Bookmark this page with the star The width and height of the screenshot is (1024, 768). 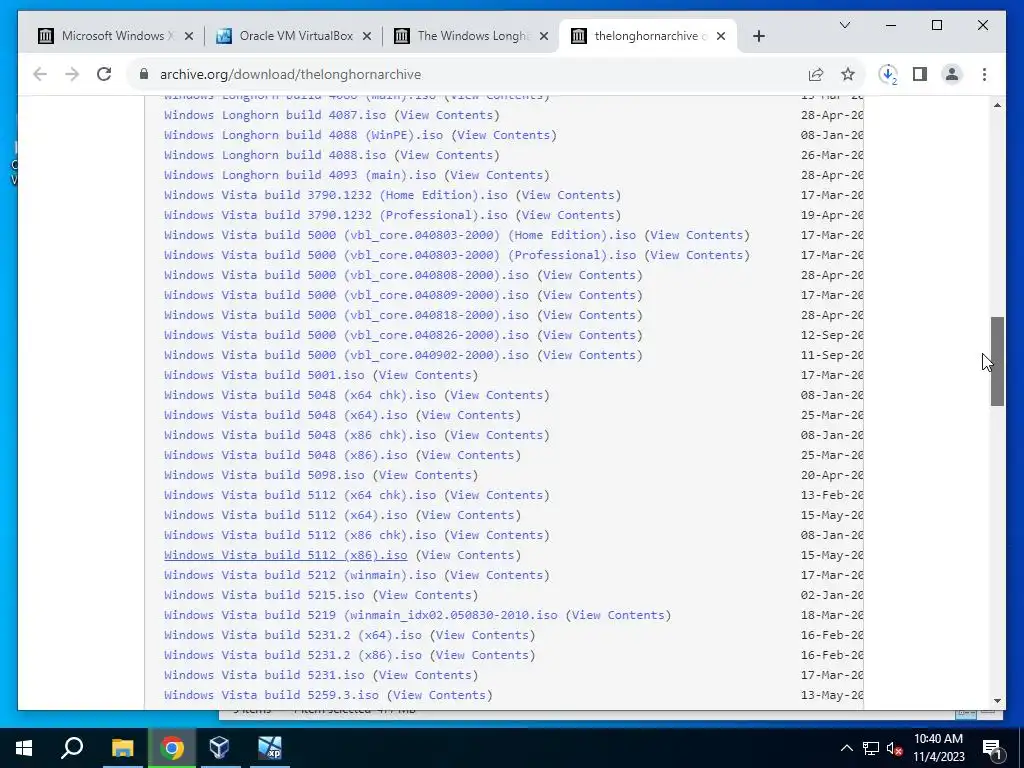[x=848, y=74]
